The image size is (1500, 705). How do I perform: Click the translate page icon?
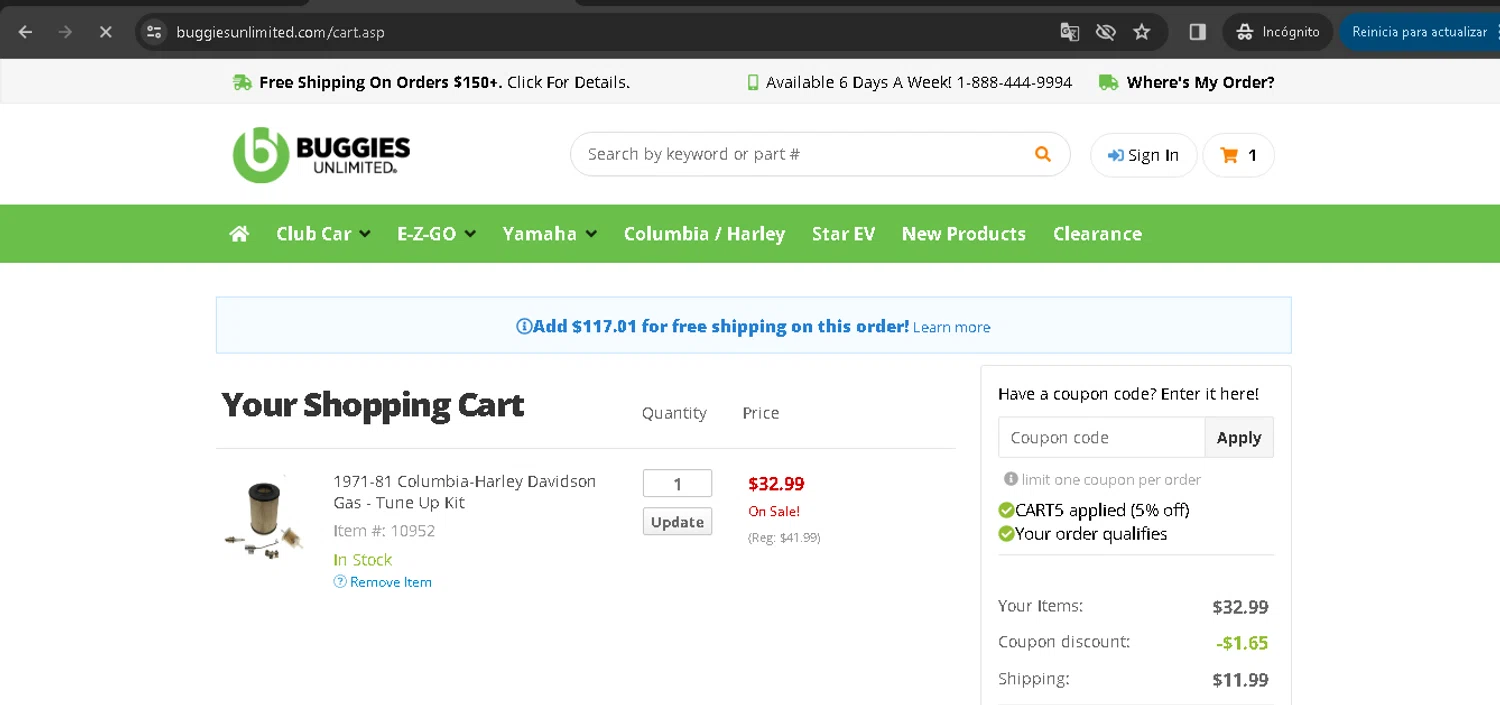(x=1069, y=32)
